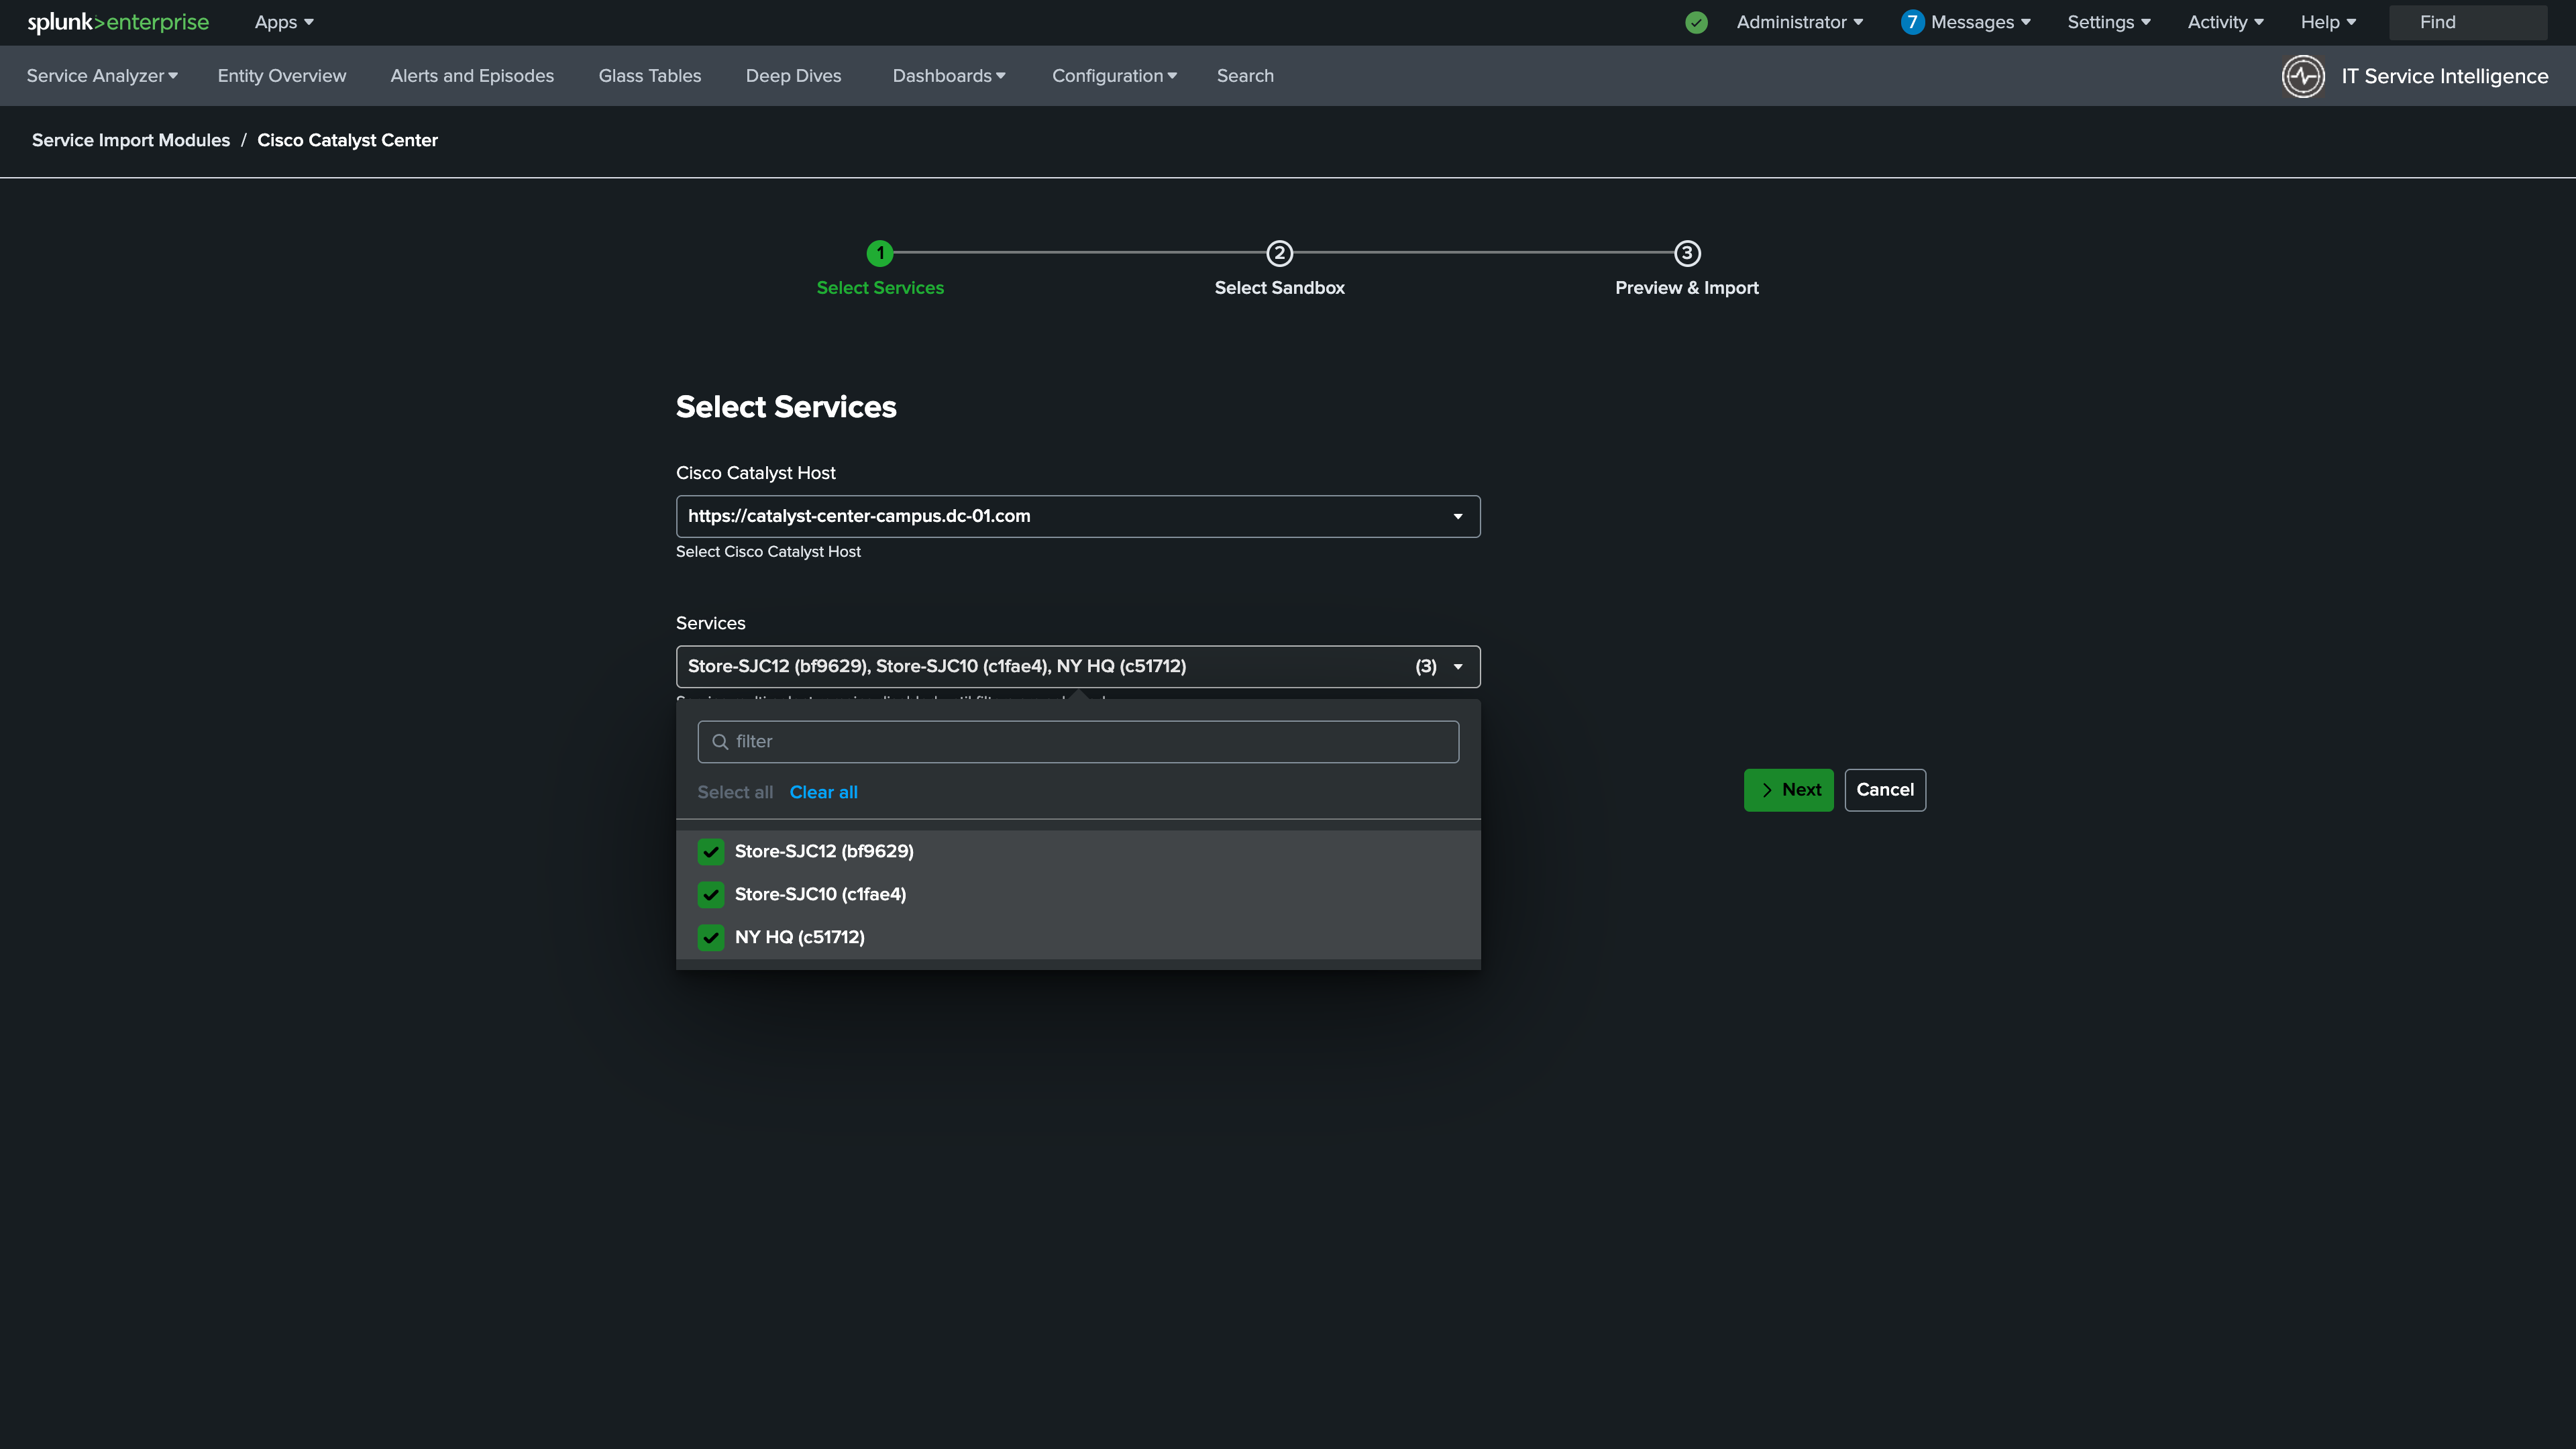Open the Help dropdown menu
The image size is (2576, 1449).
coord(2328,22)
